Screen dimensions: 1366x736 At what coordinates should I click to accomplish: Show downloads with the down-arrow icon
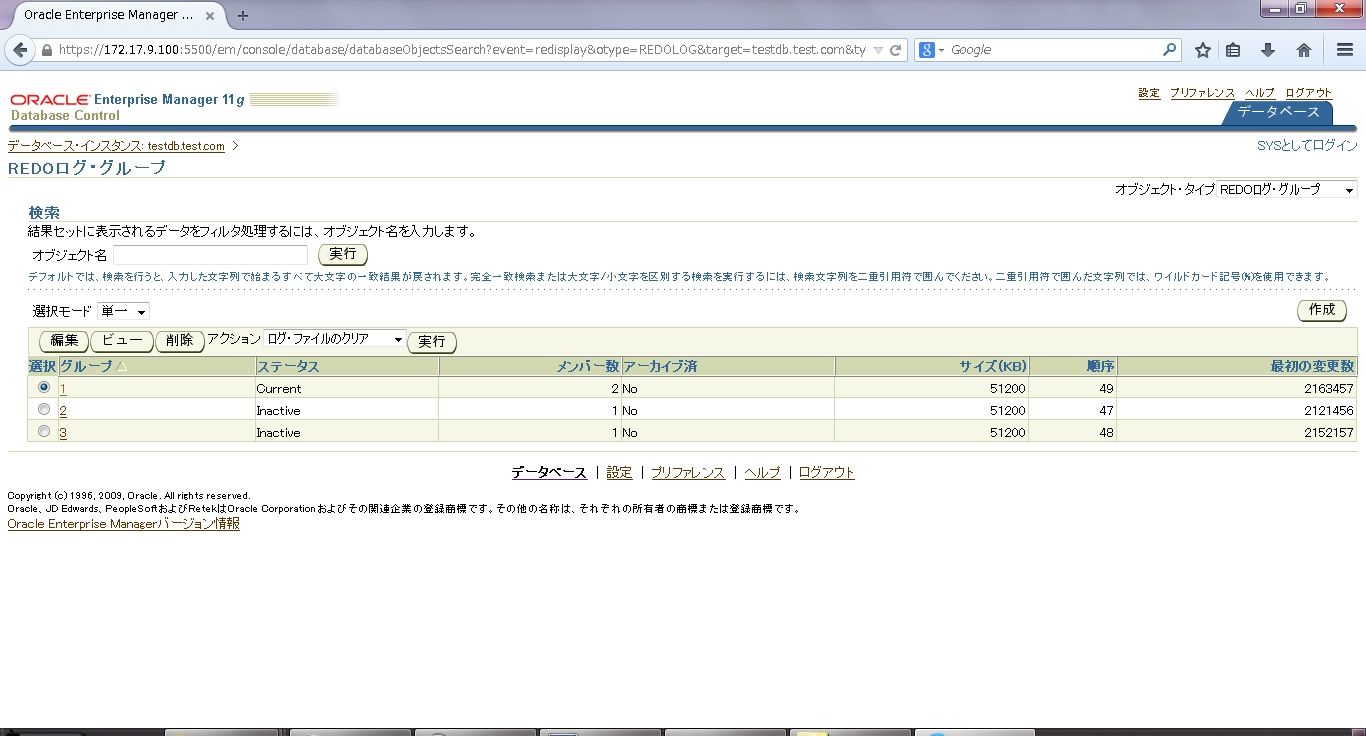coord(1268,50)
